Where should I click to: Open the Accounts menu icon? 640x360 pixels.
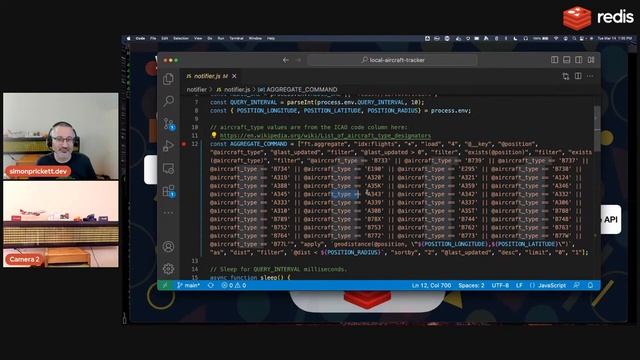coord(168,247)
